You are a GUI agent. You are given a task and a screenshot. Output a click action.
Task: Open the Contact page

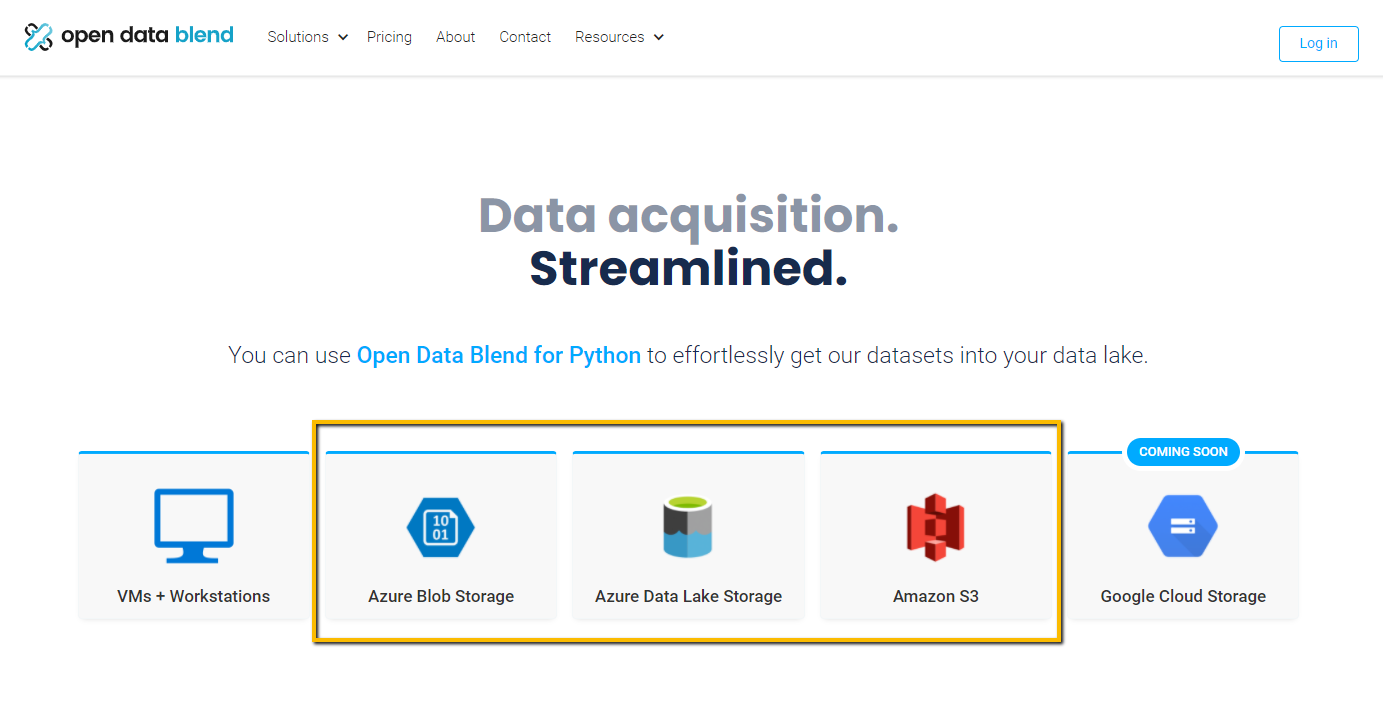click(525, 37)
